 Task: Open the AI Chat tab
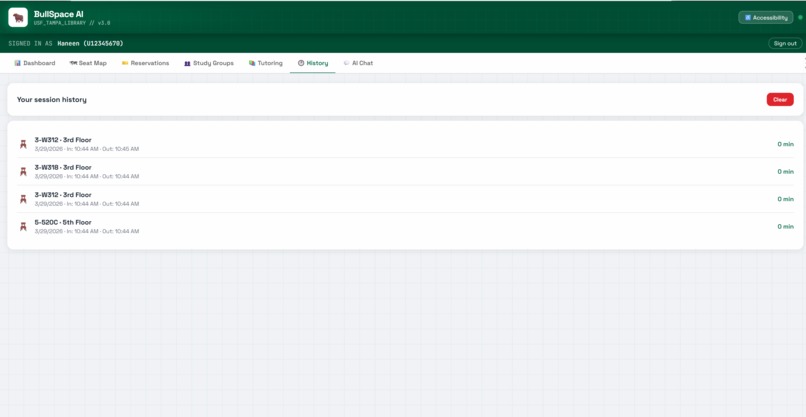click(358, 63)
